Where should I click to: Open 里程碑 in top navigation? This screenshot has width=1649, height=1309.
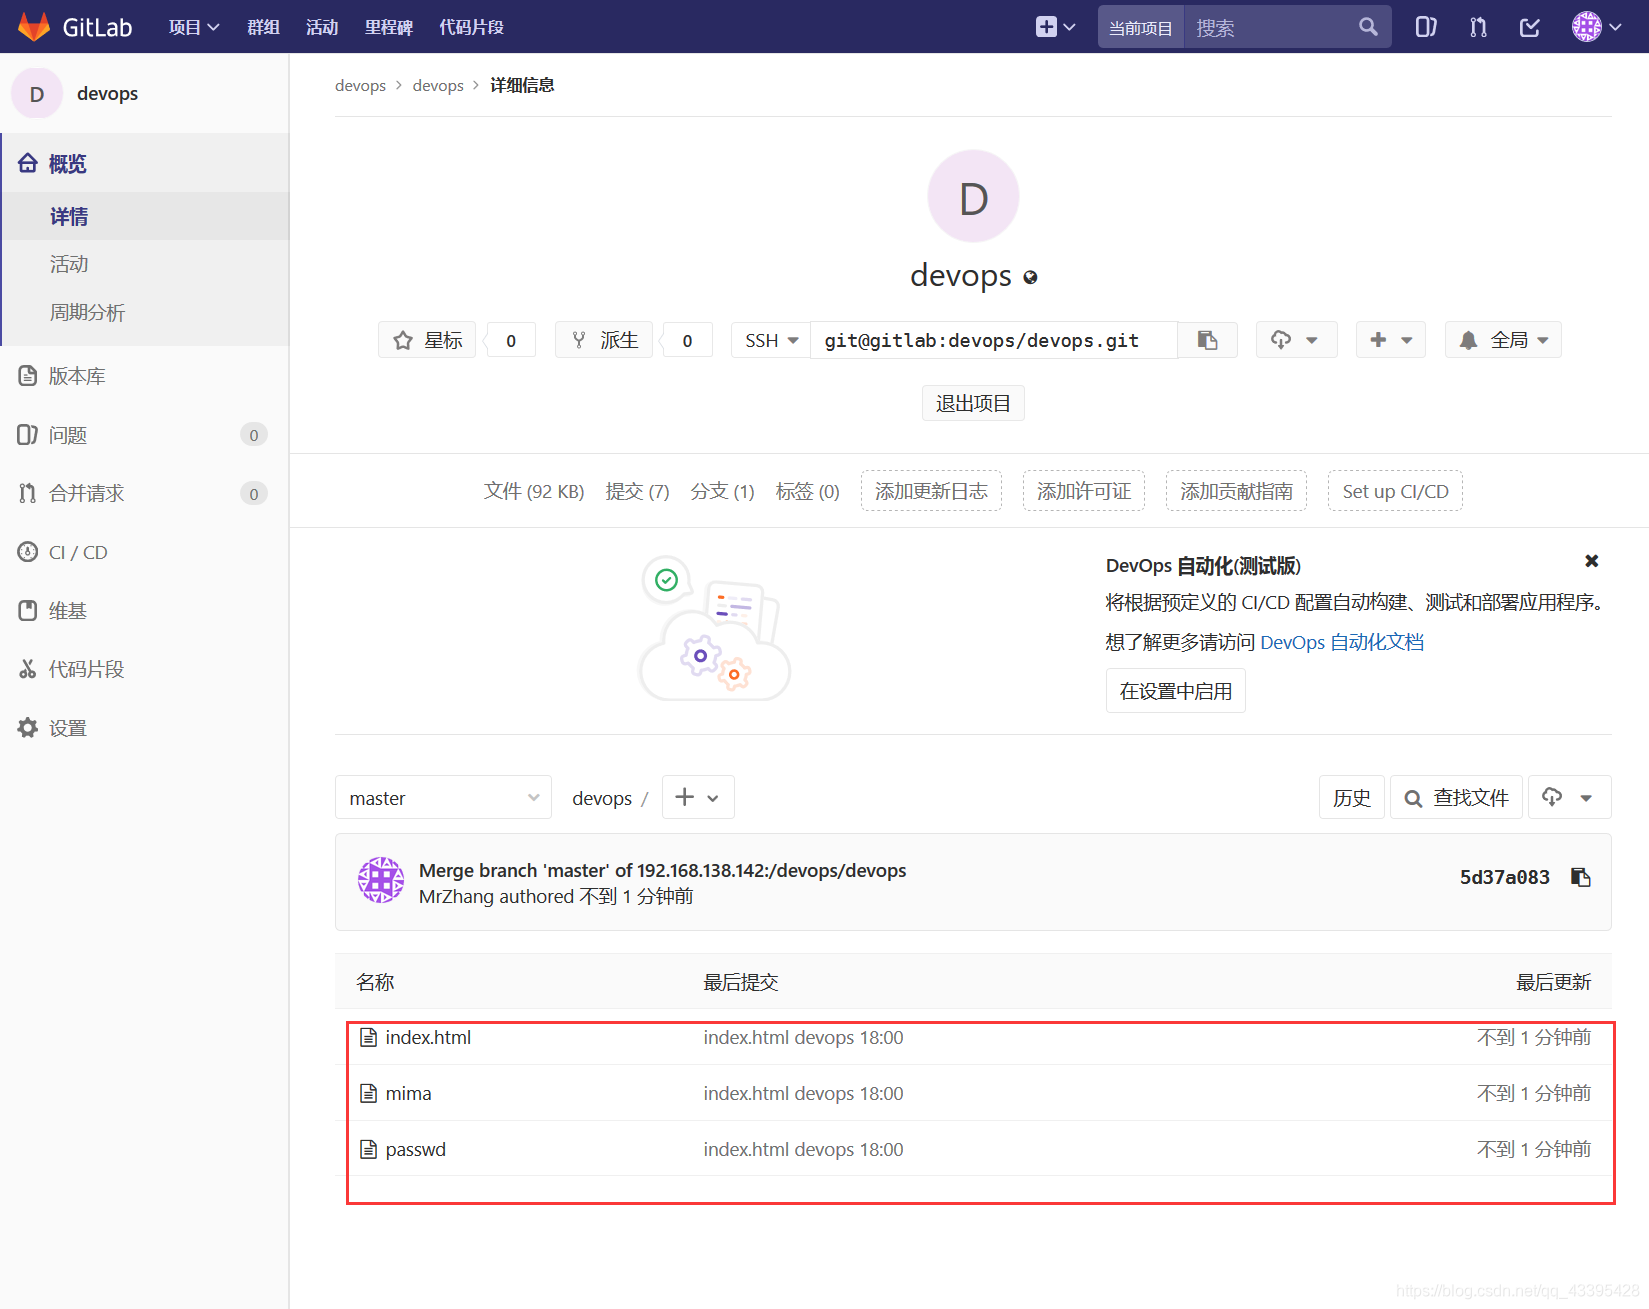click(389, 27)
